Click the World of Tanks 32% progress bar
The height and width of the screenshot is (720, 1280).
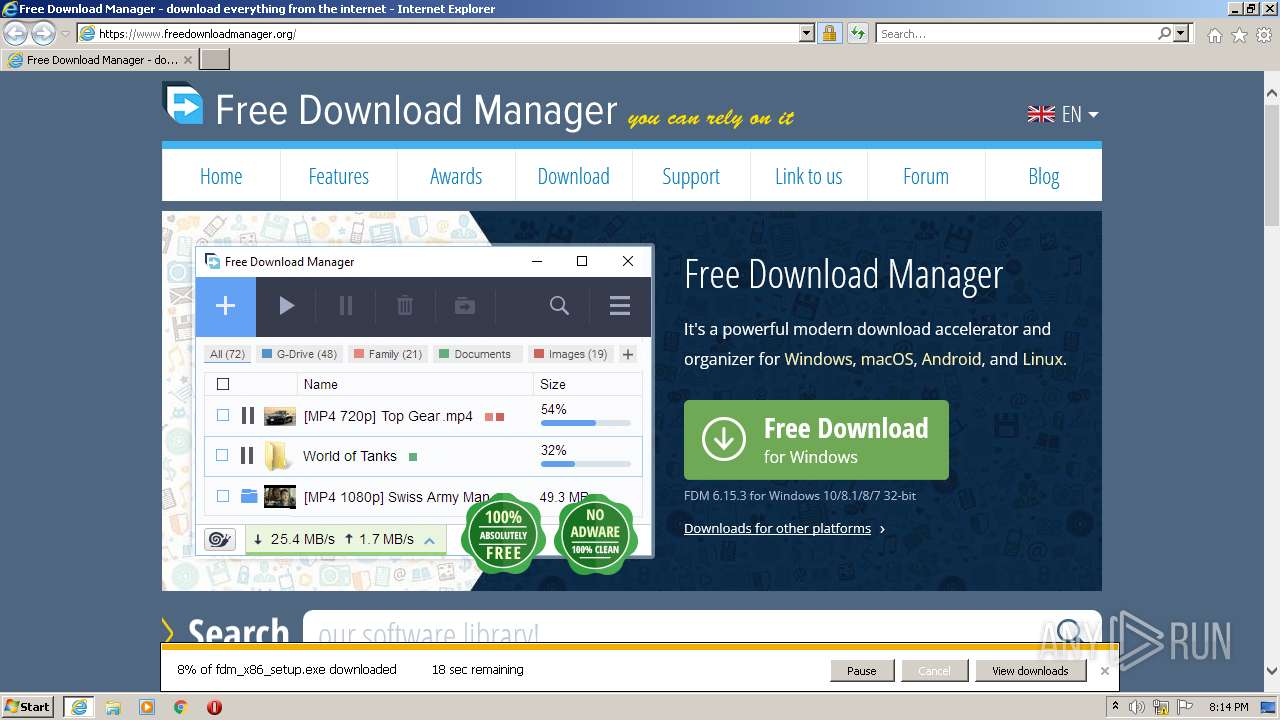click(x=588, y=464)
